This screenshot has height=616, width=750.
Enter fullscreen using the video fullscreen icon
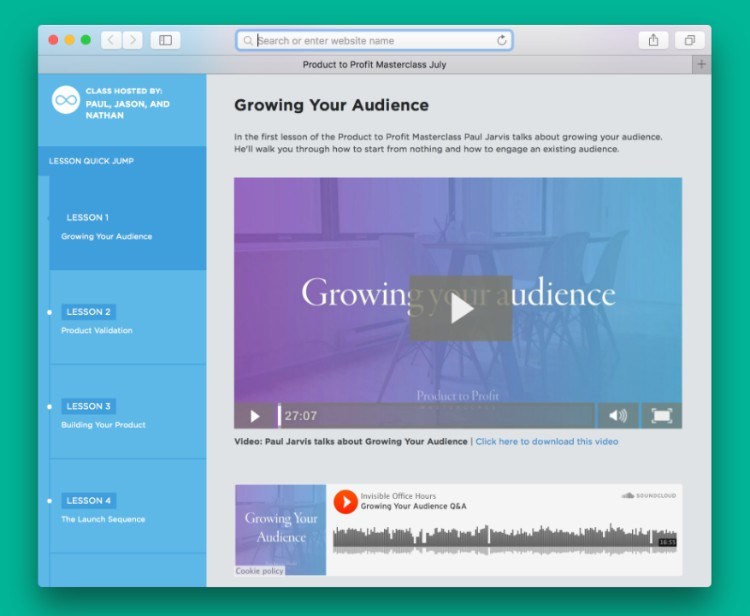coord(662,416)
